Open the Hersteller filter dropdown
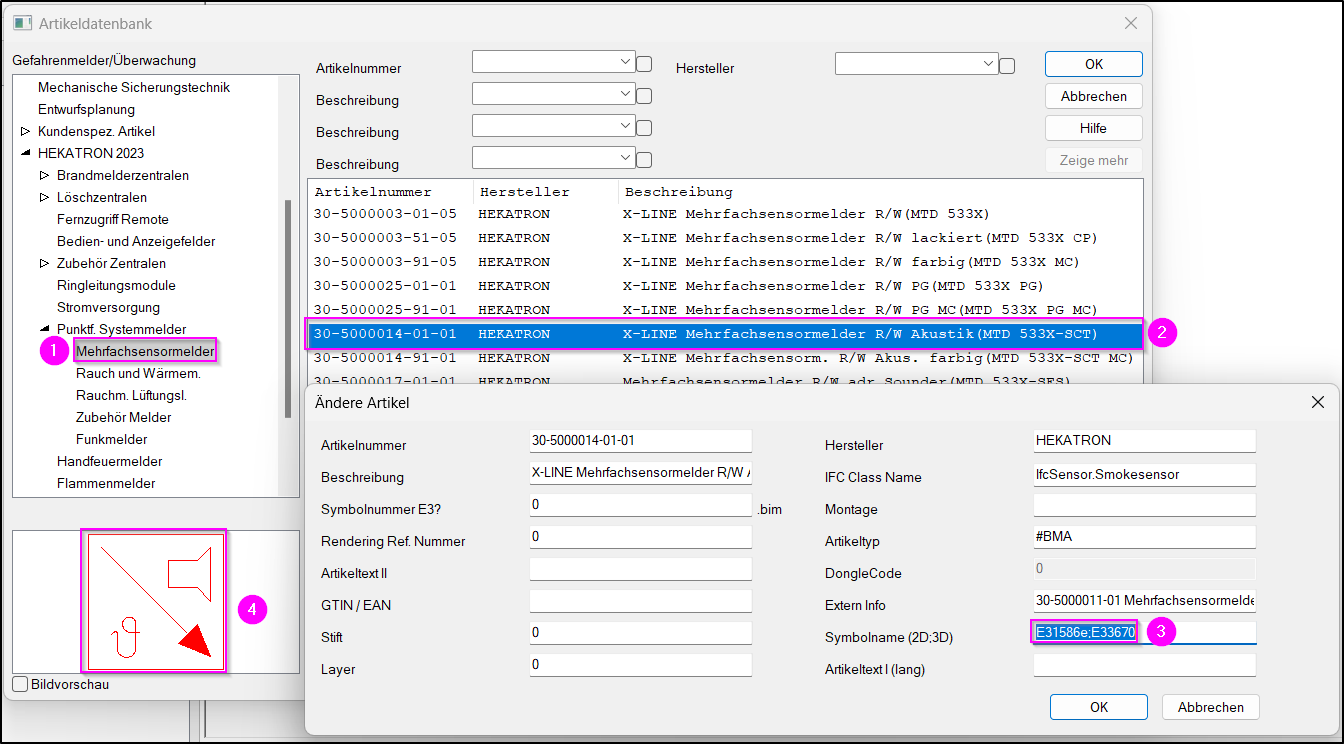This screenshot has width=1344, height=744. tap(989, 62)
